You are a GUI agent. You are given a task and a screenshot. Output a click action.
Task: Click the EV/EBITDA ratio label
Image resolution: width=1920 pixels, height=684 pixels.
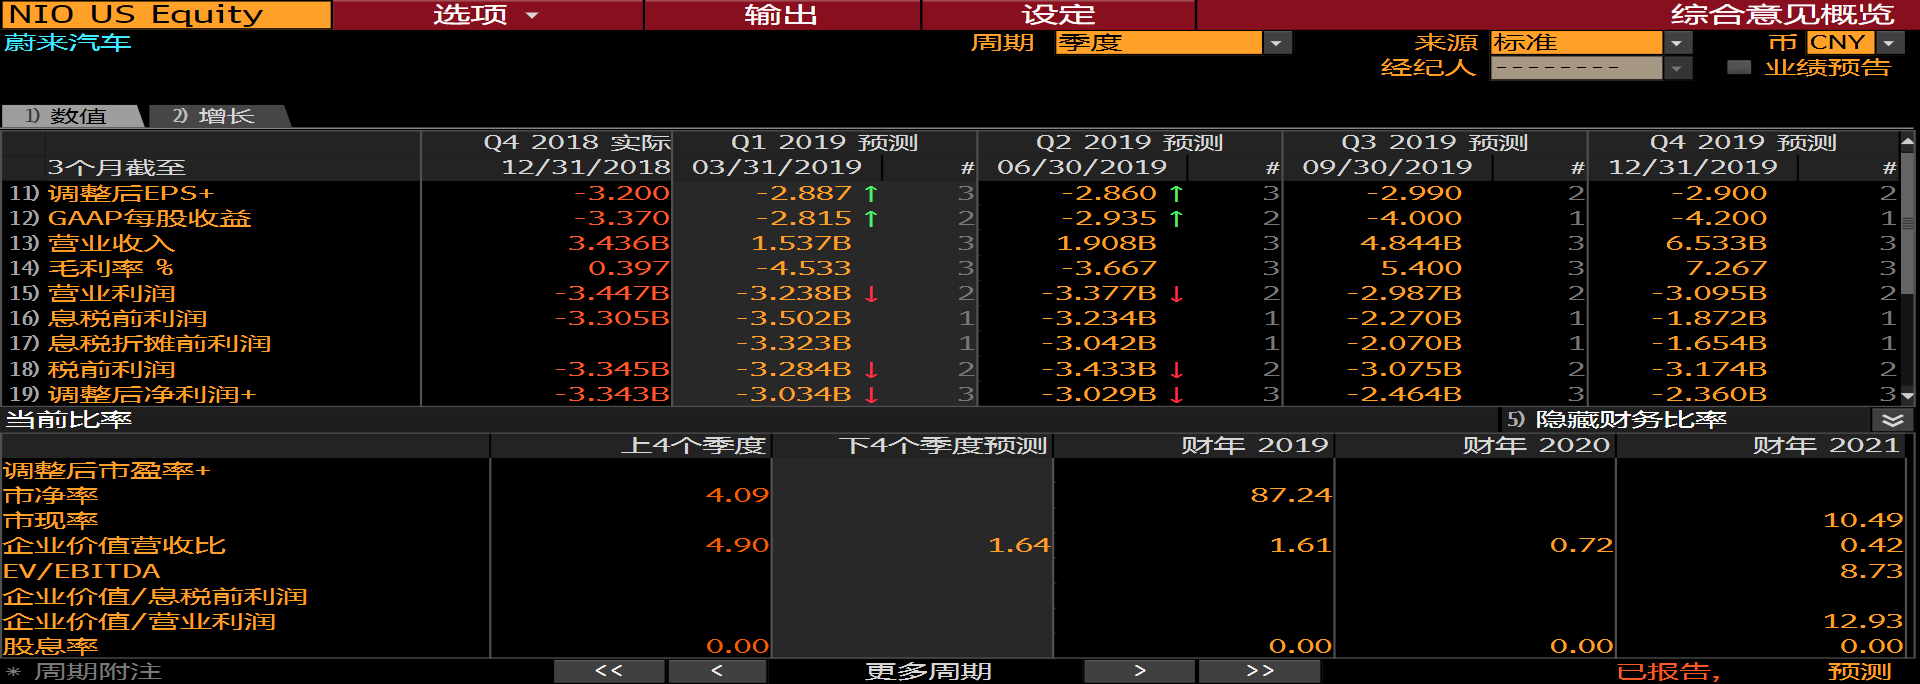82,571
